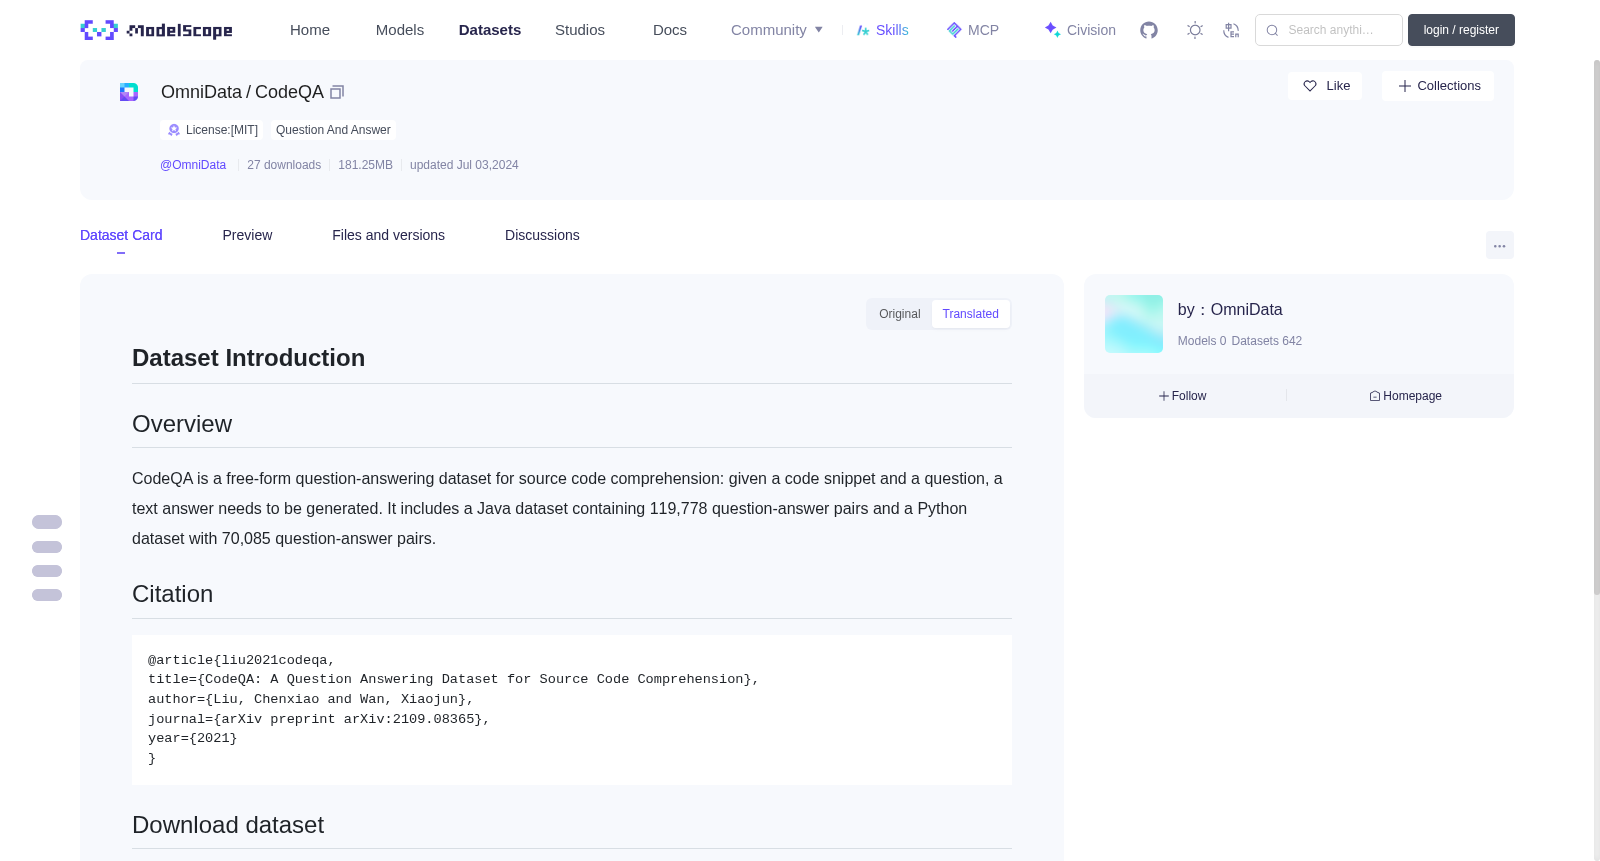This screenshot has height=861, width=1600.
Task: Focus the Search anything input field
Action: [1329, 30]
